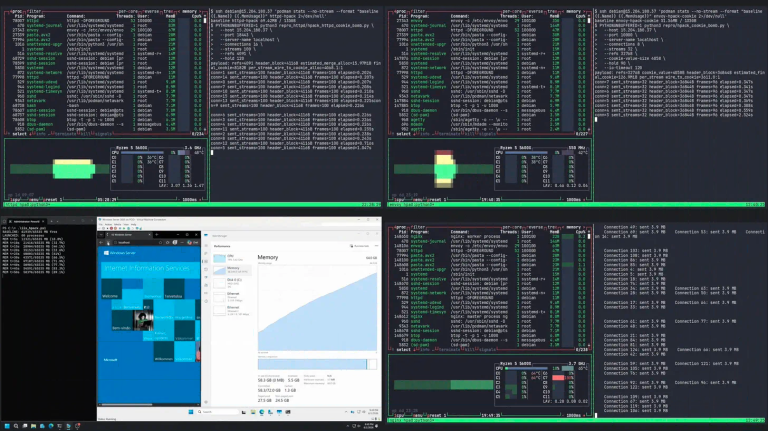Open Task View on the host taskbar

point(24,426)
